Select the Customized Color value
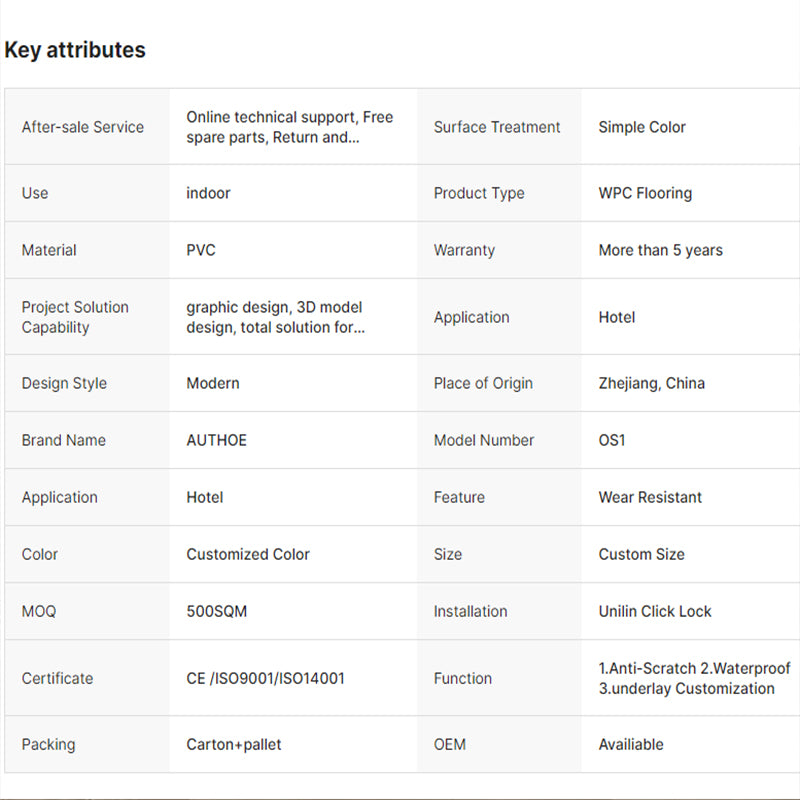800x800 pixels. tap(248, 554)
